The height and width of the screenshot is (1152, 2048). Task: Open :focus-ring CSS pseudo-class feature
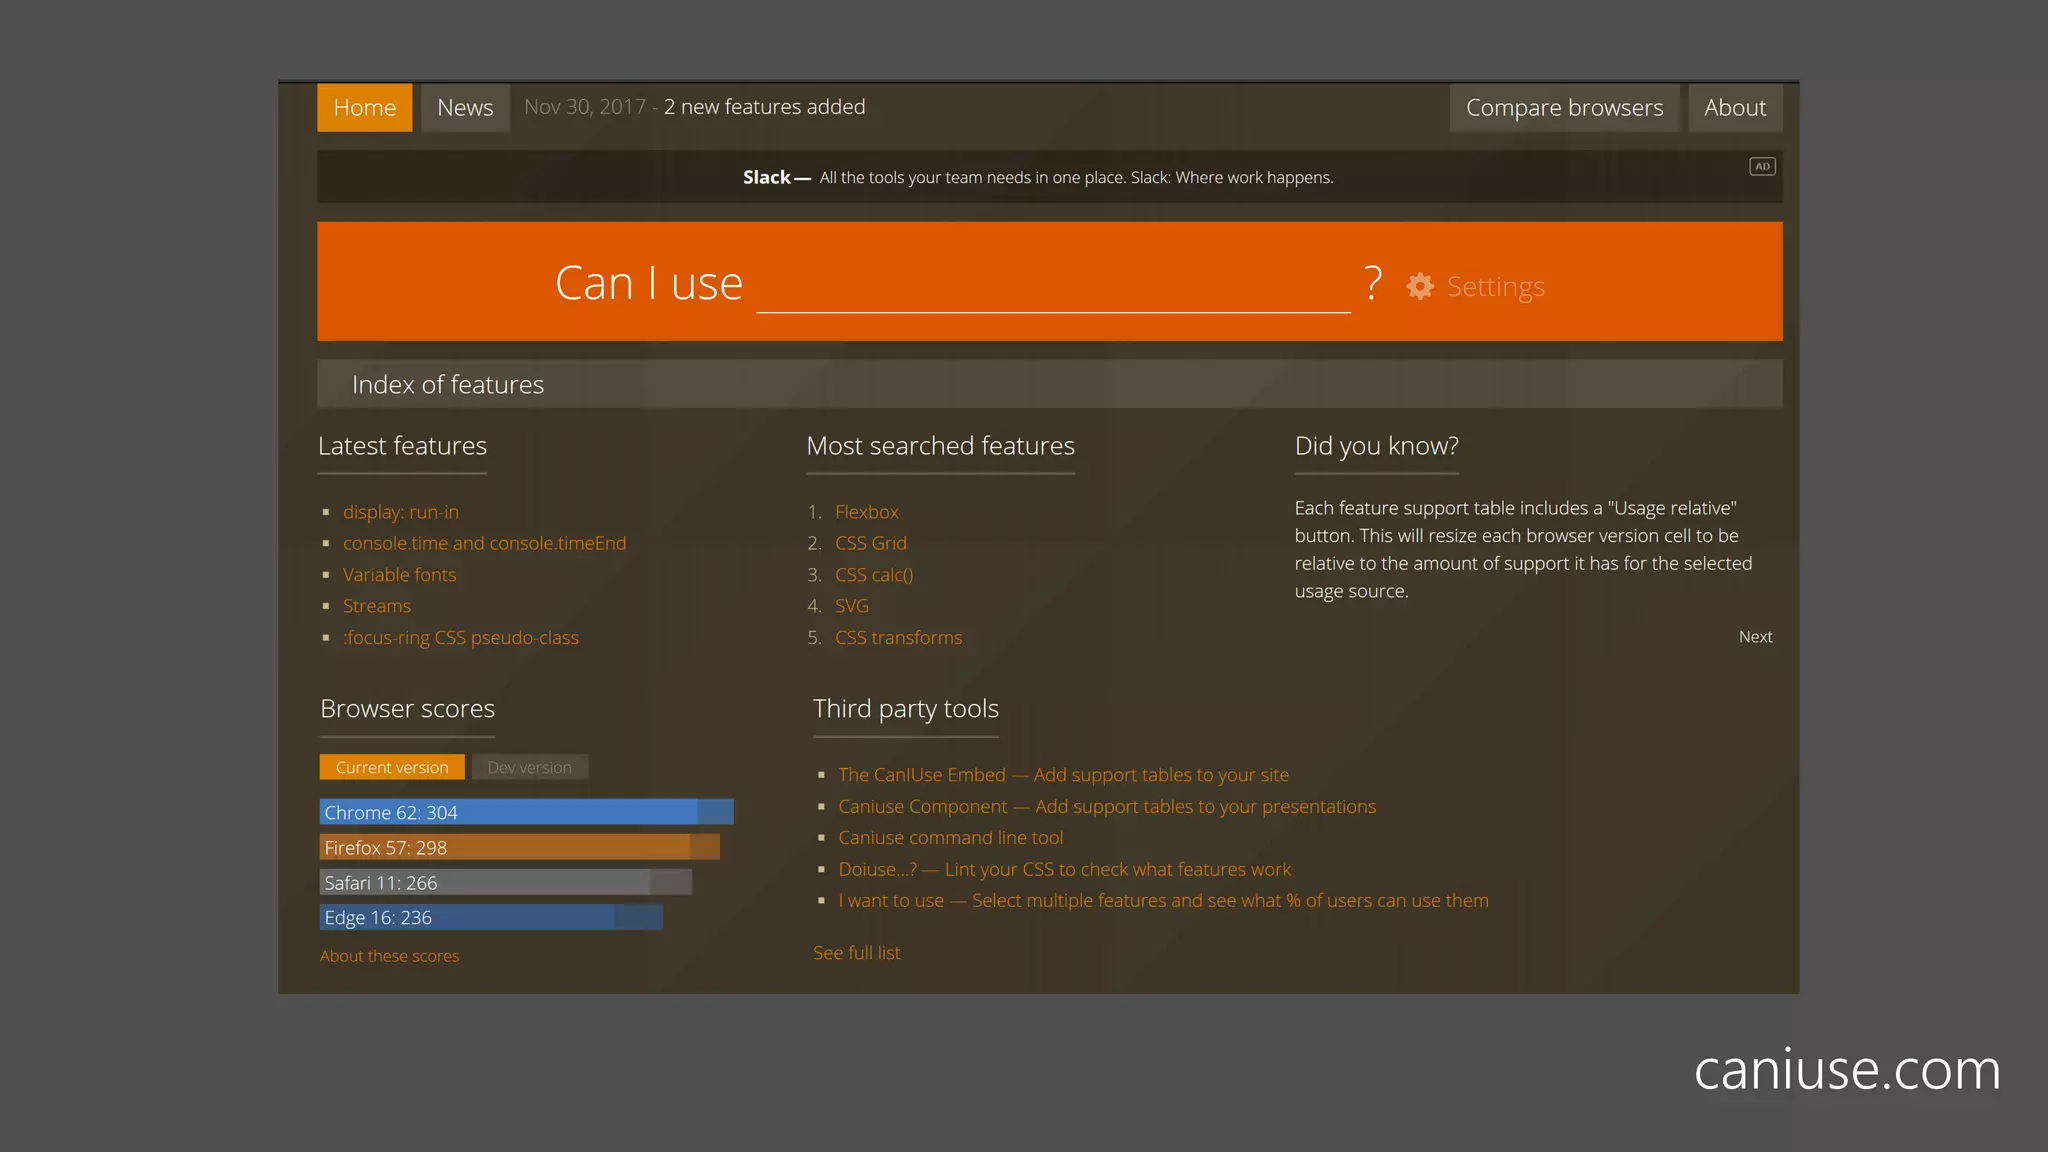(x=461, y=638)
